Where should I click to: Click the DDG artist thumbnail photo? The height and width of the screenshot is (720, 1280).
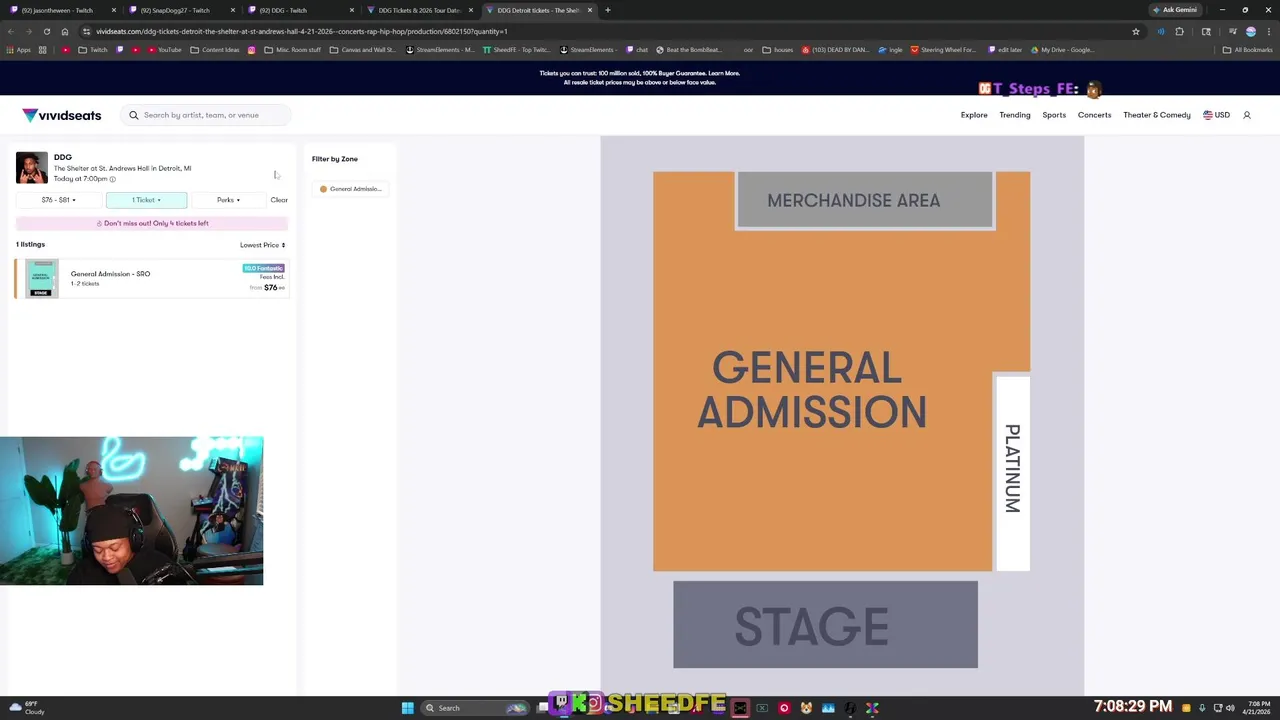pyautogui.click(x=32, y=168)
